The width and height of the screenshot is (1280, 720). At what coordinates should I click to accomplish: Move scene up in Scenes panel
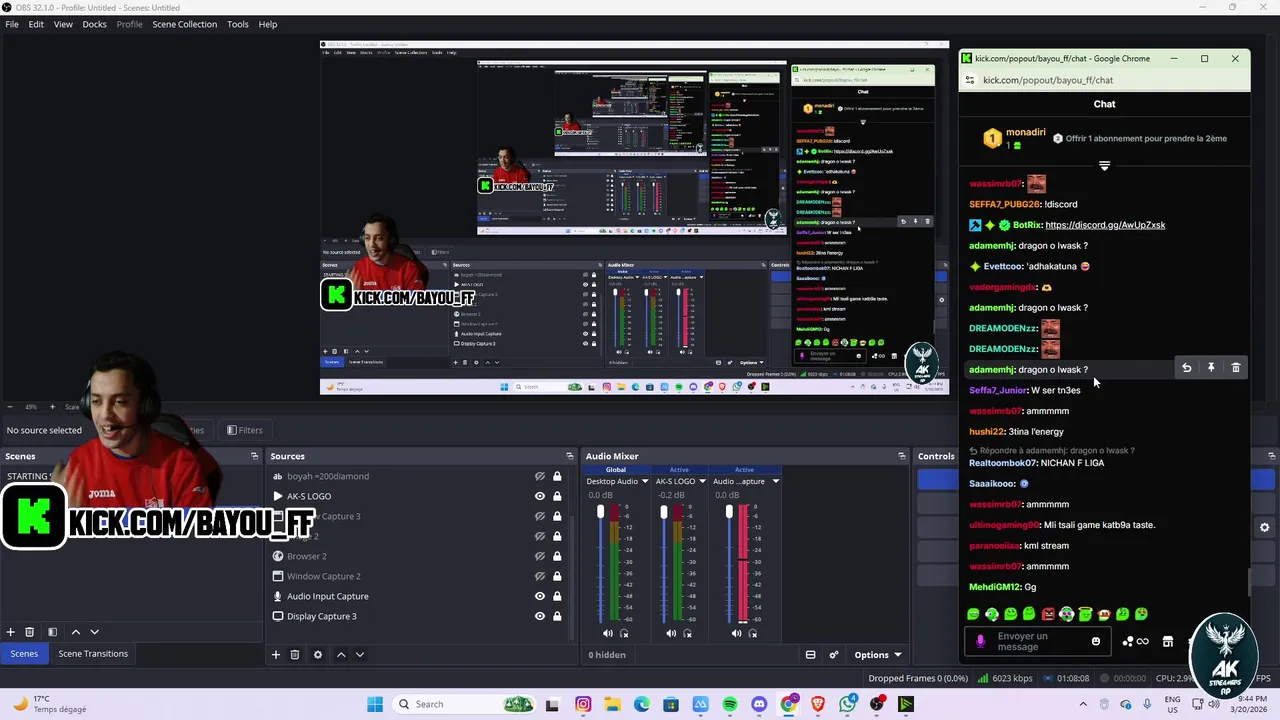(76, 632)
